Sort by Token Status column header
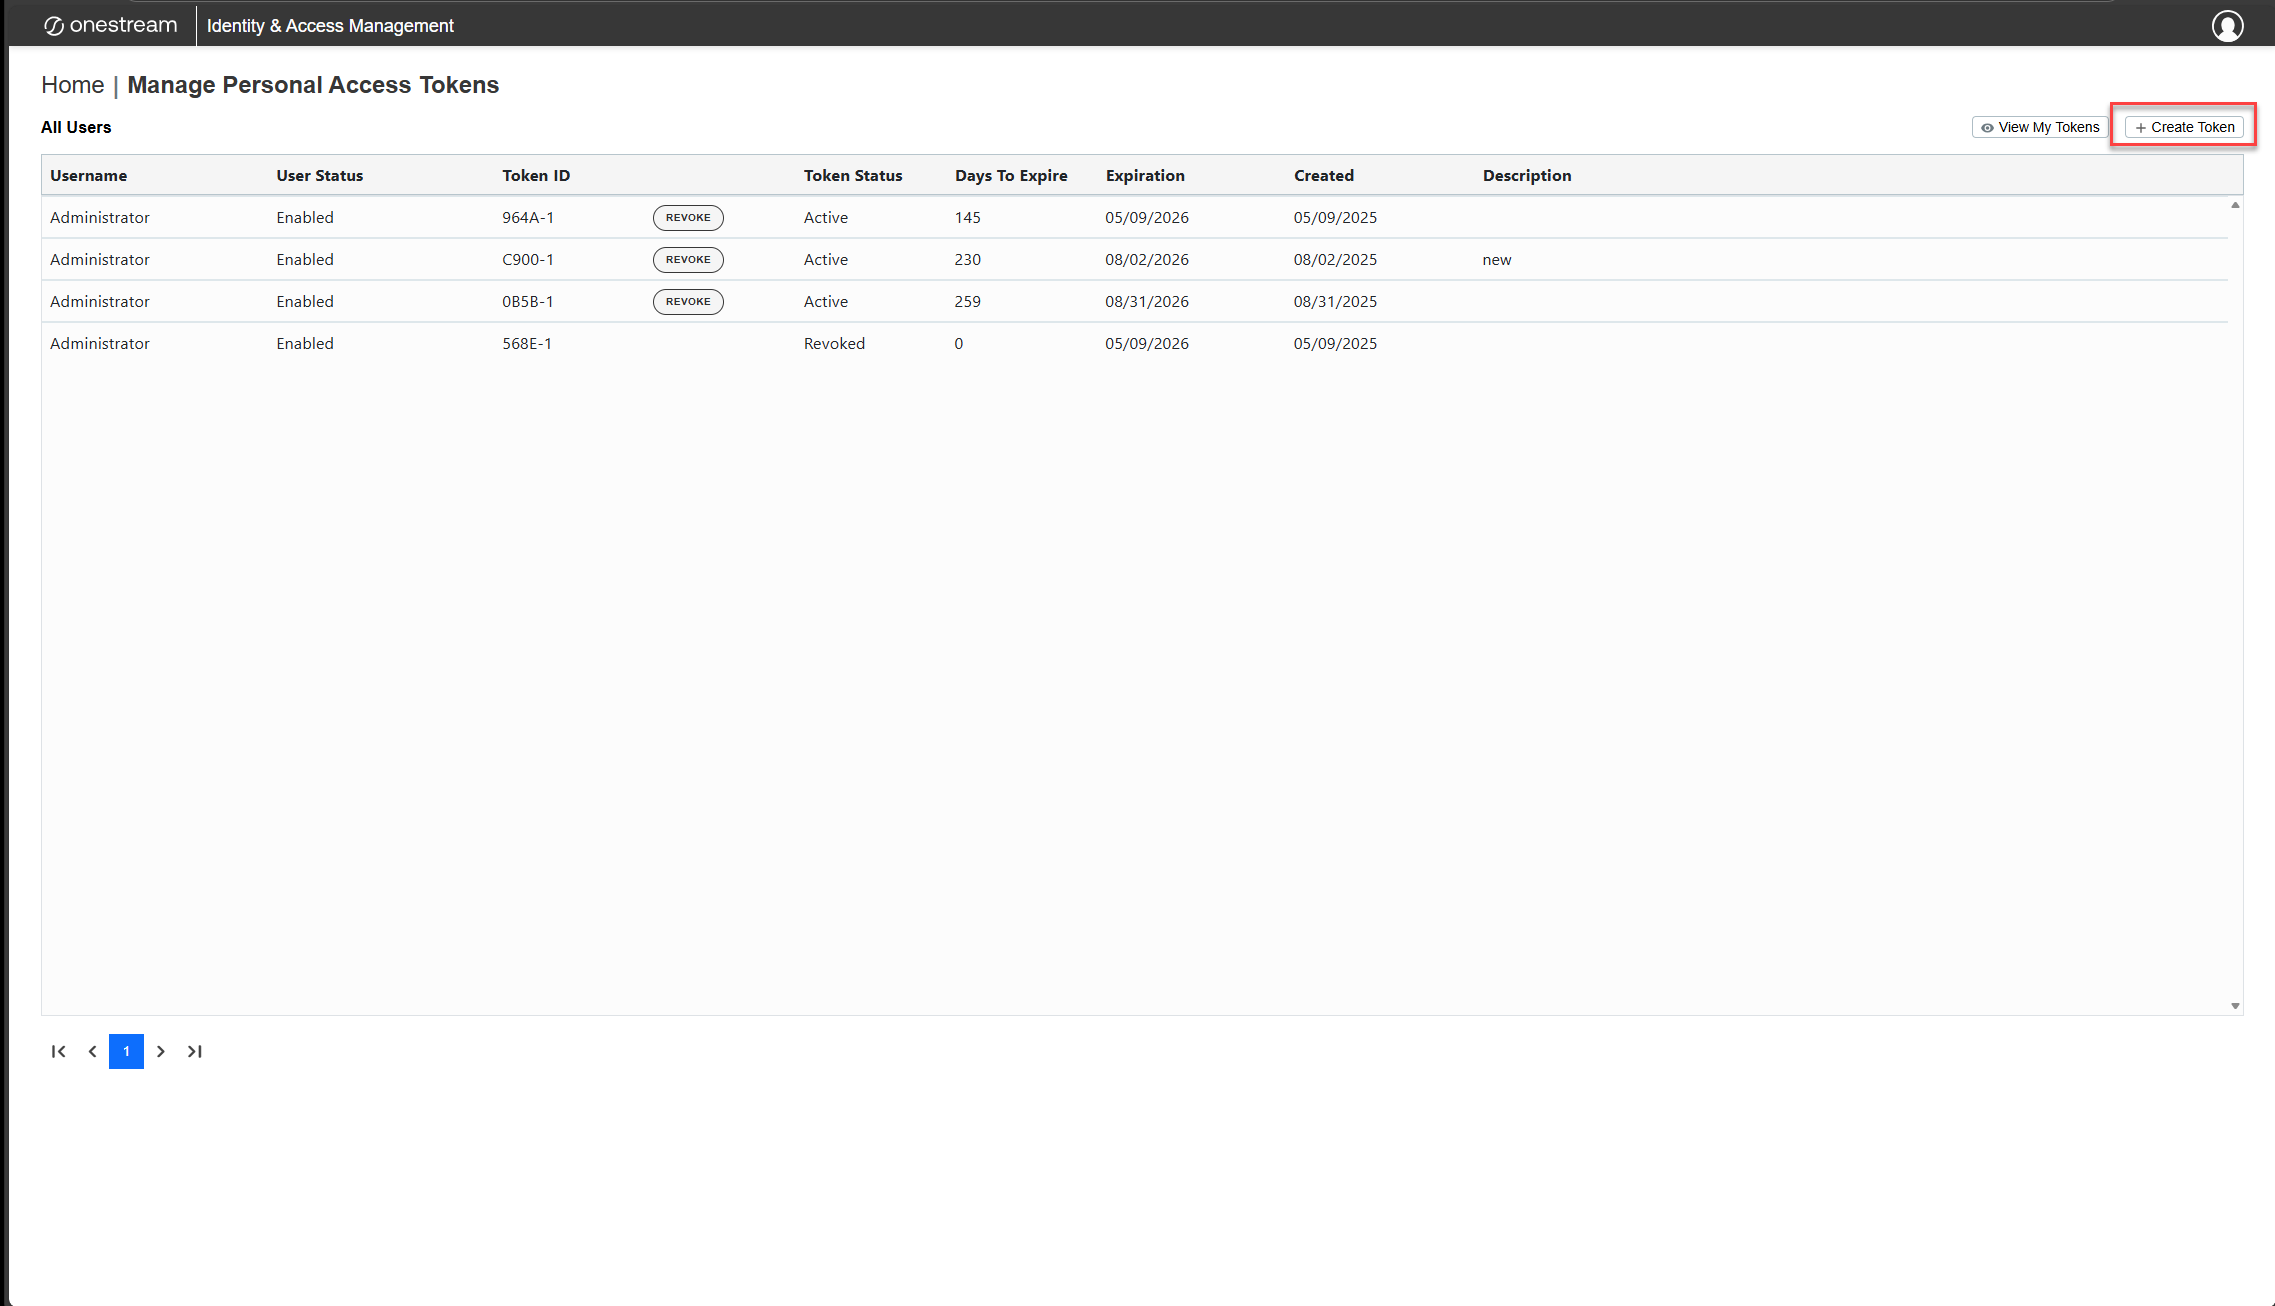 (853, 175)
